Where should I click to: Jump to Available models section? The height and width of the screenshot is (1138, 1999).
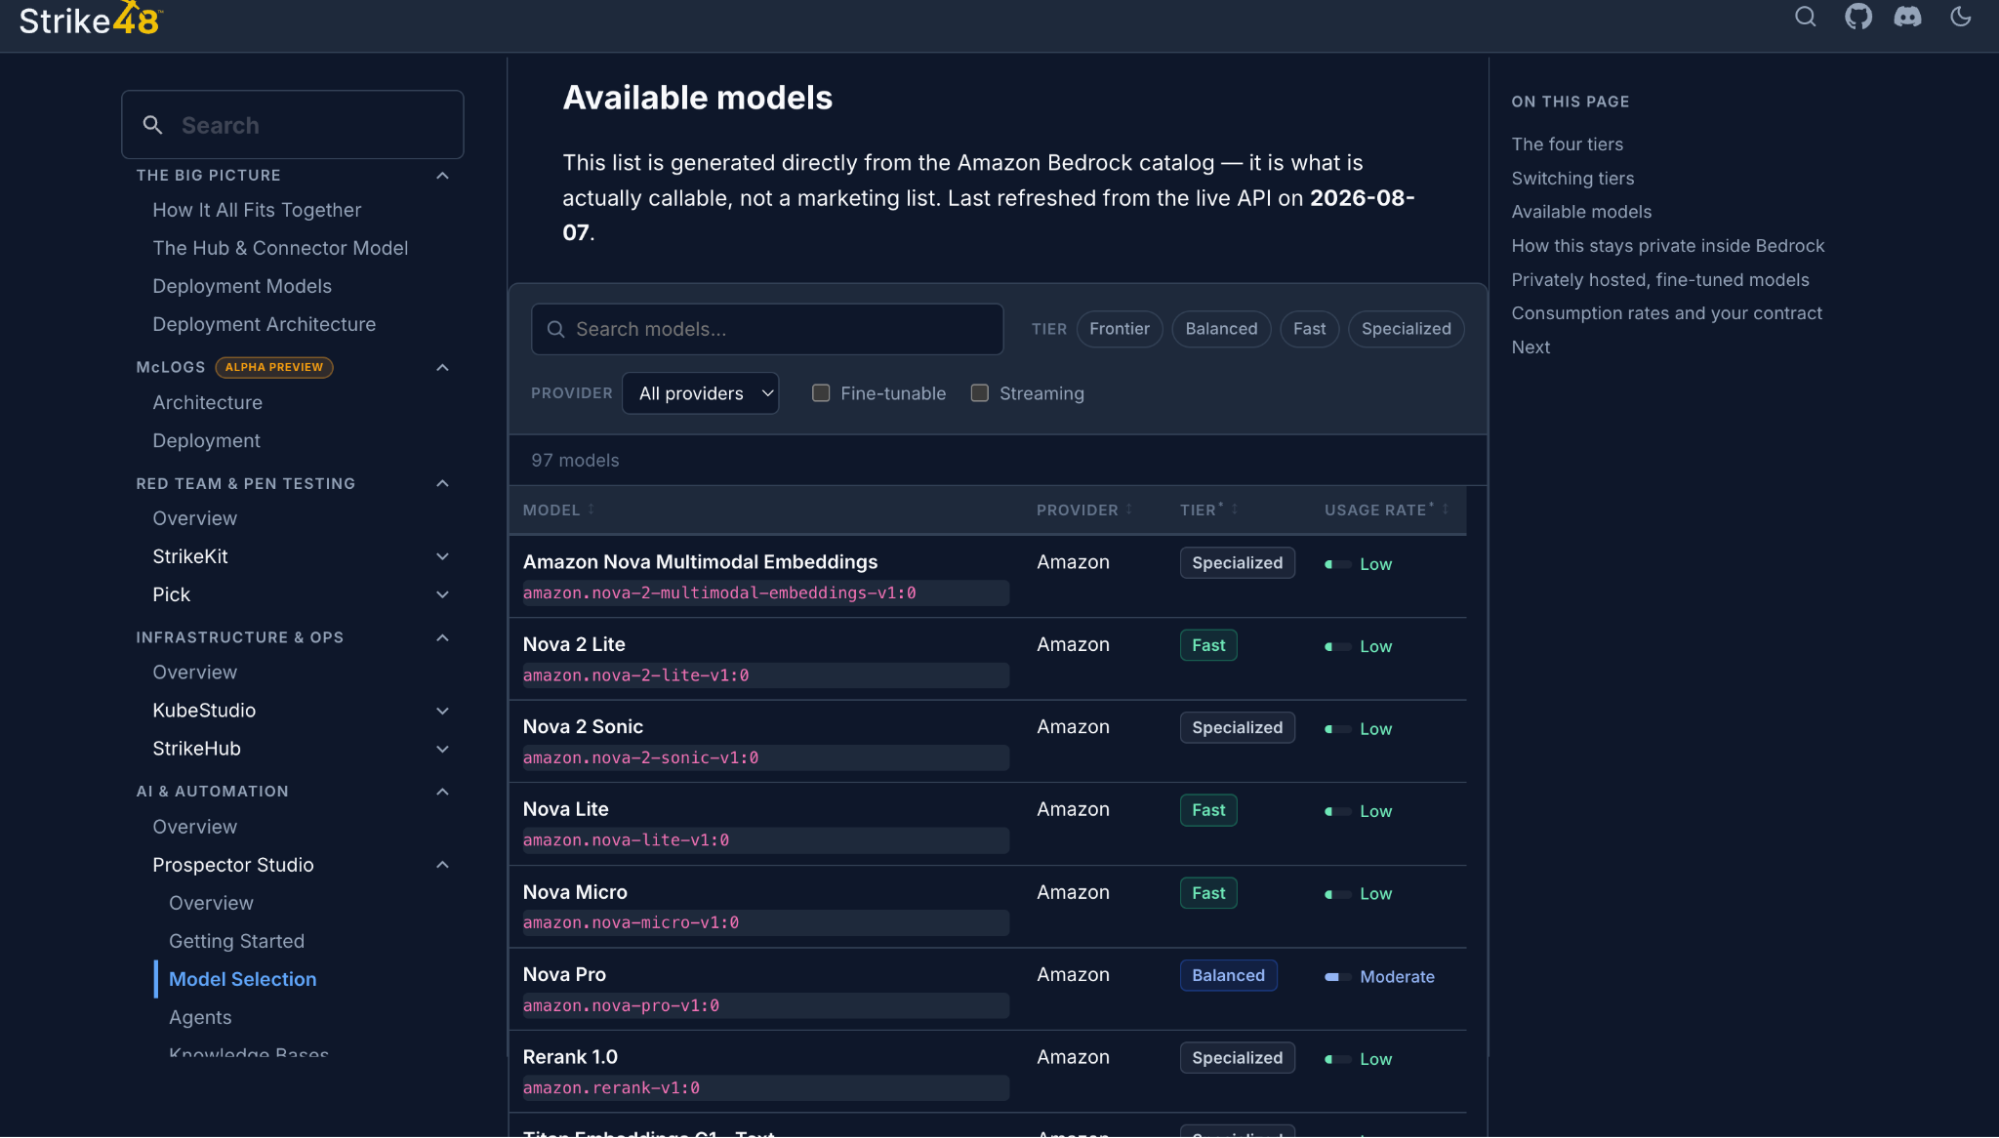click(1581, 212)
